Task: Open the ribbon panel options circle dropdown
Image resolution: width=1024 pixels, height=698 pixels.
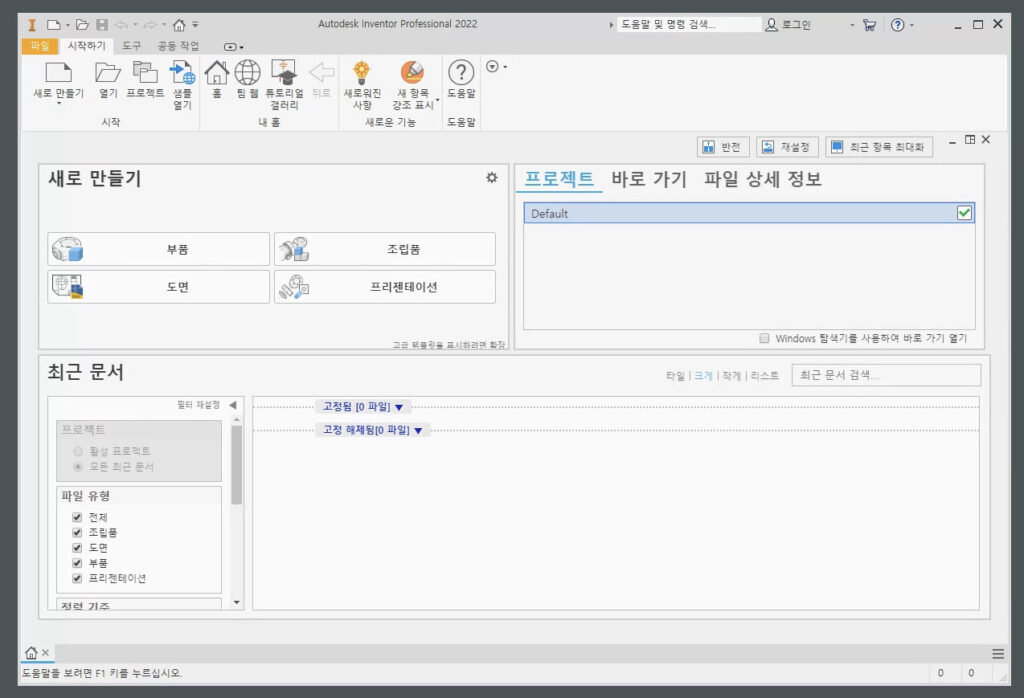Action: [x=496, y=67]
